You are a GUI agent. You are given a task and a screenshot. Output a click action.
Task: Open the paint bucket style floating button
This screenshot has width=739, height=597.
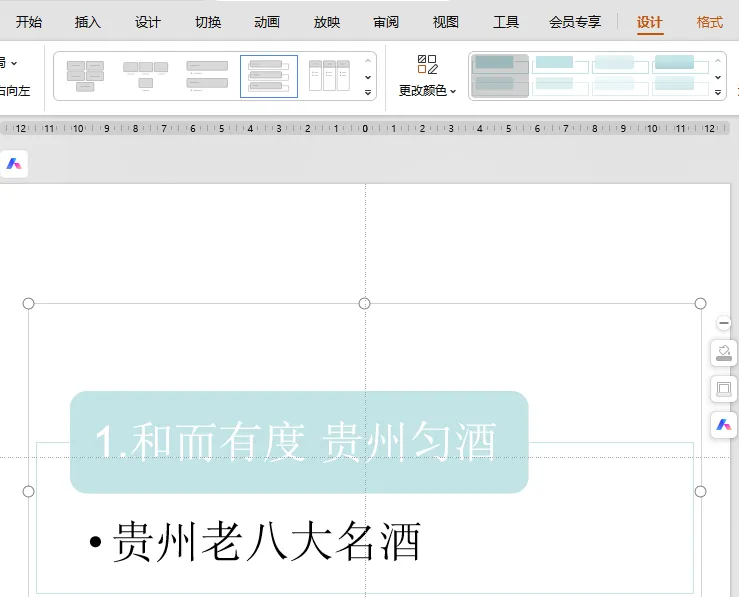[x=724, y=353]
